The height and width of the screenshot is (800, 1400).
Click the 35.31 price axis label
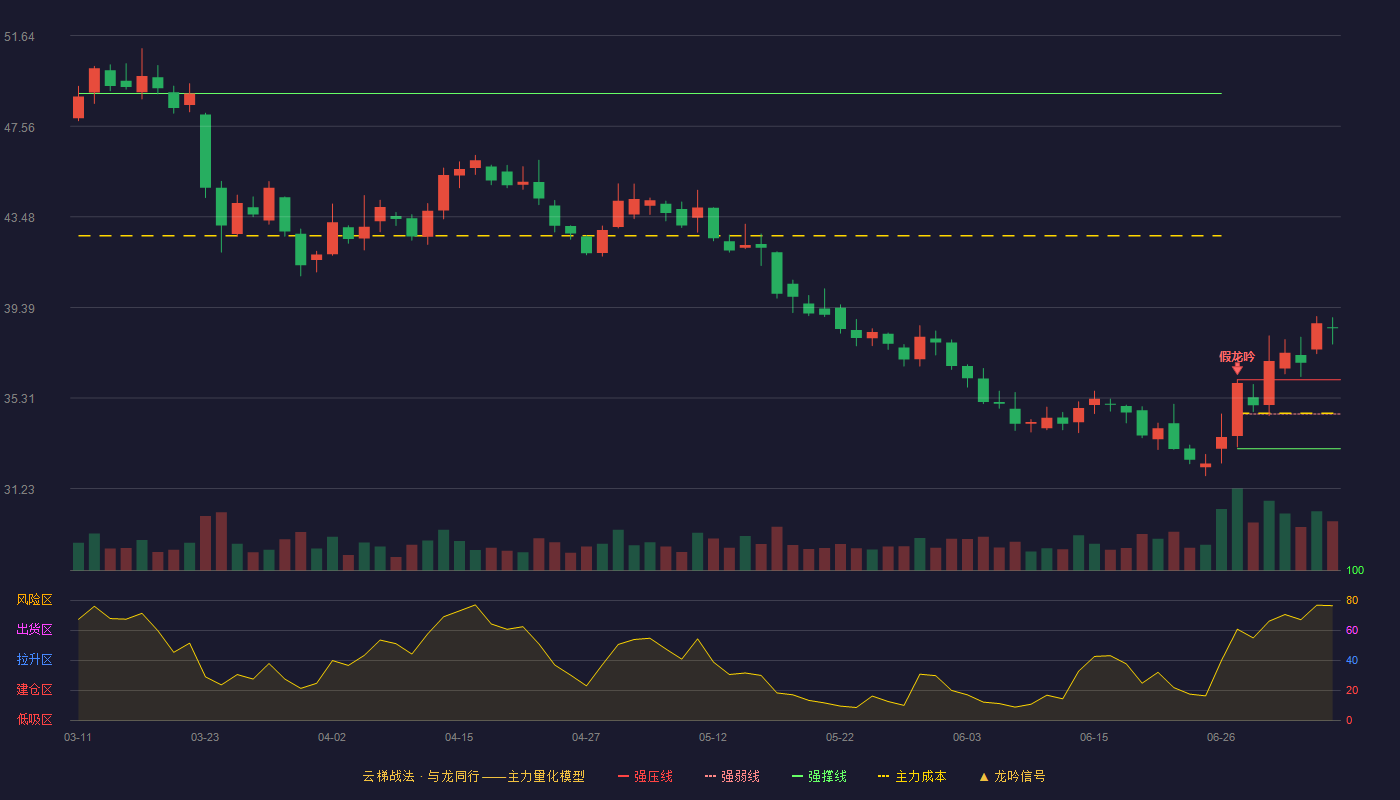pyautogui.click(x=19, y=399)
